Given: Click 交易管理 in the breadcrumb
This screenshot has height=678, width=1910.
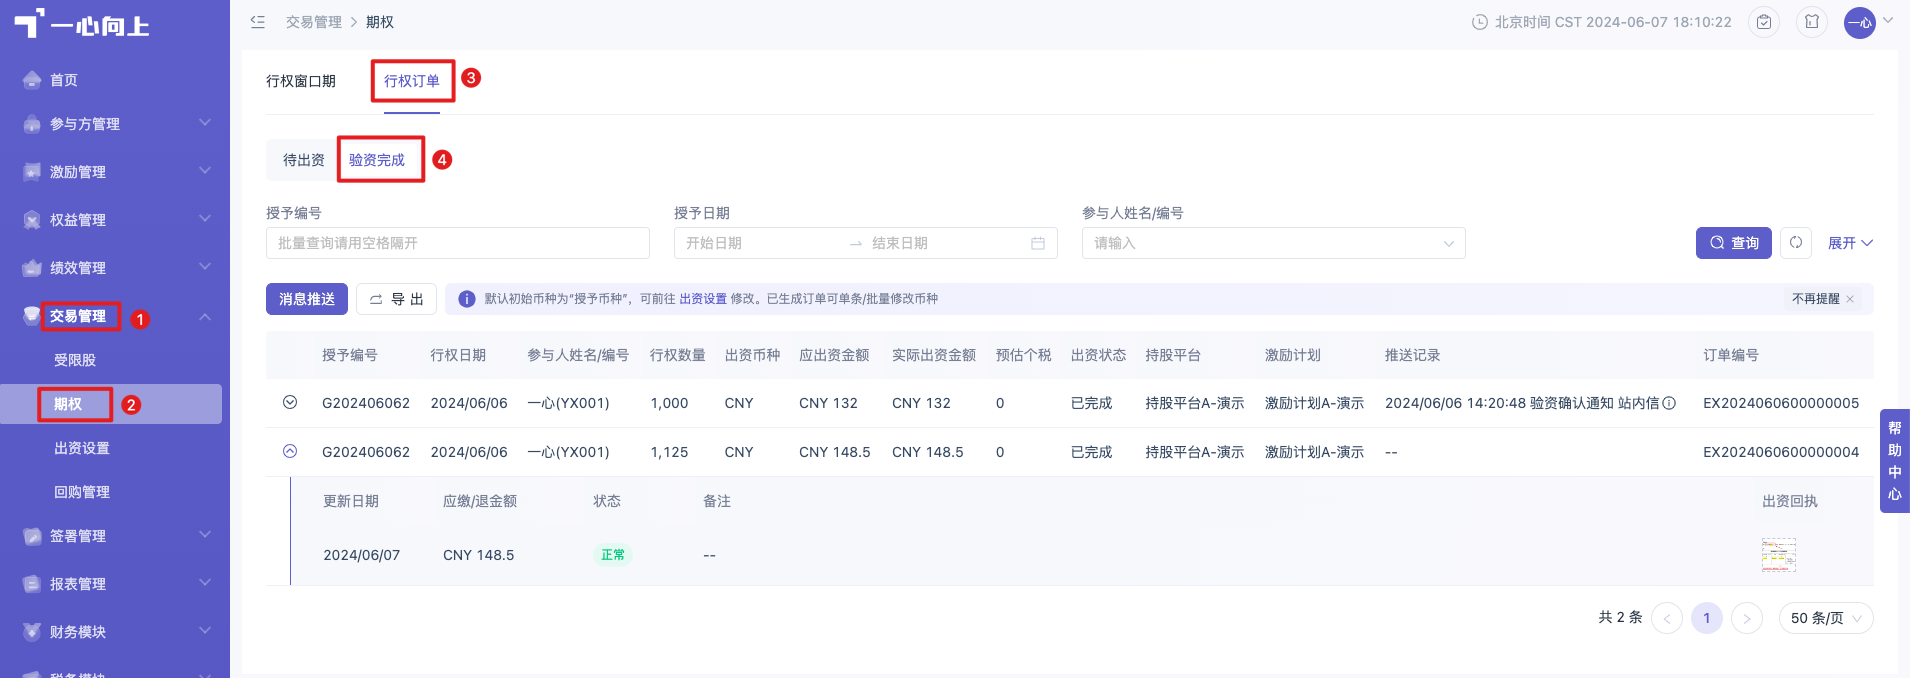Looking at the screenshot, I should [314, 22].
